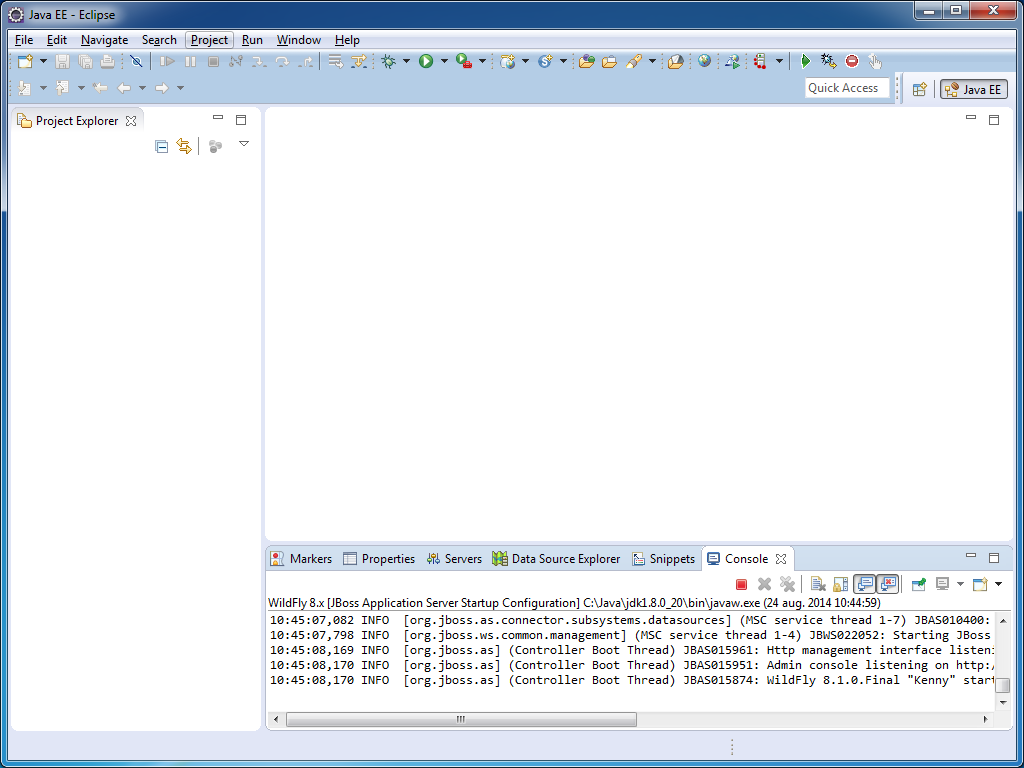Click the Next Annotation icon
The image size is (1024, 768).
pyautogui.click(x=24, y=88)
